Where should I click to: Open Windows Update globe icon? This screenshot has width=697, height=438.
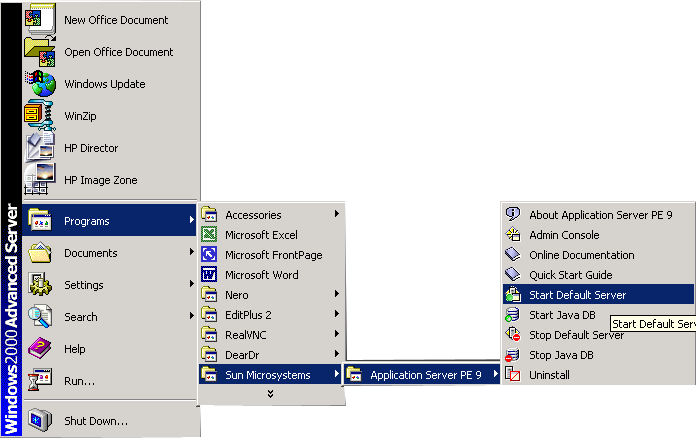click(x=39, y=84)
